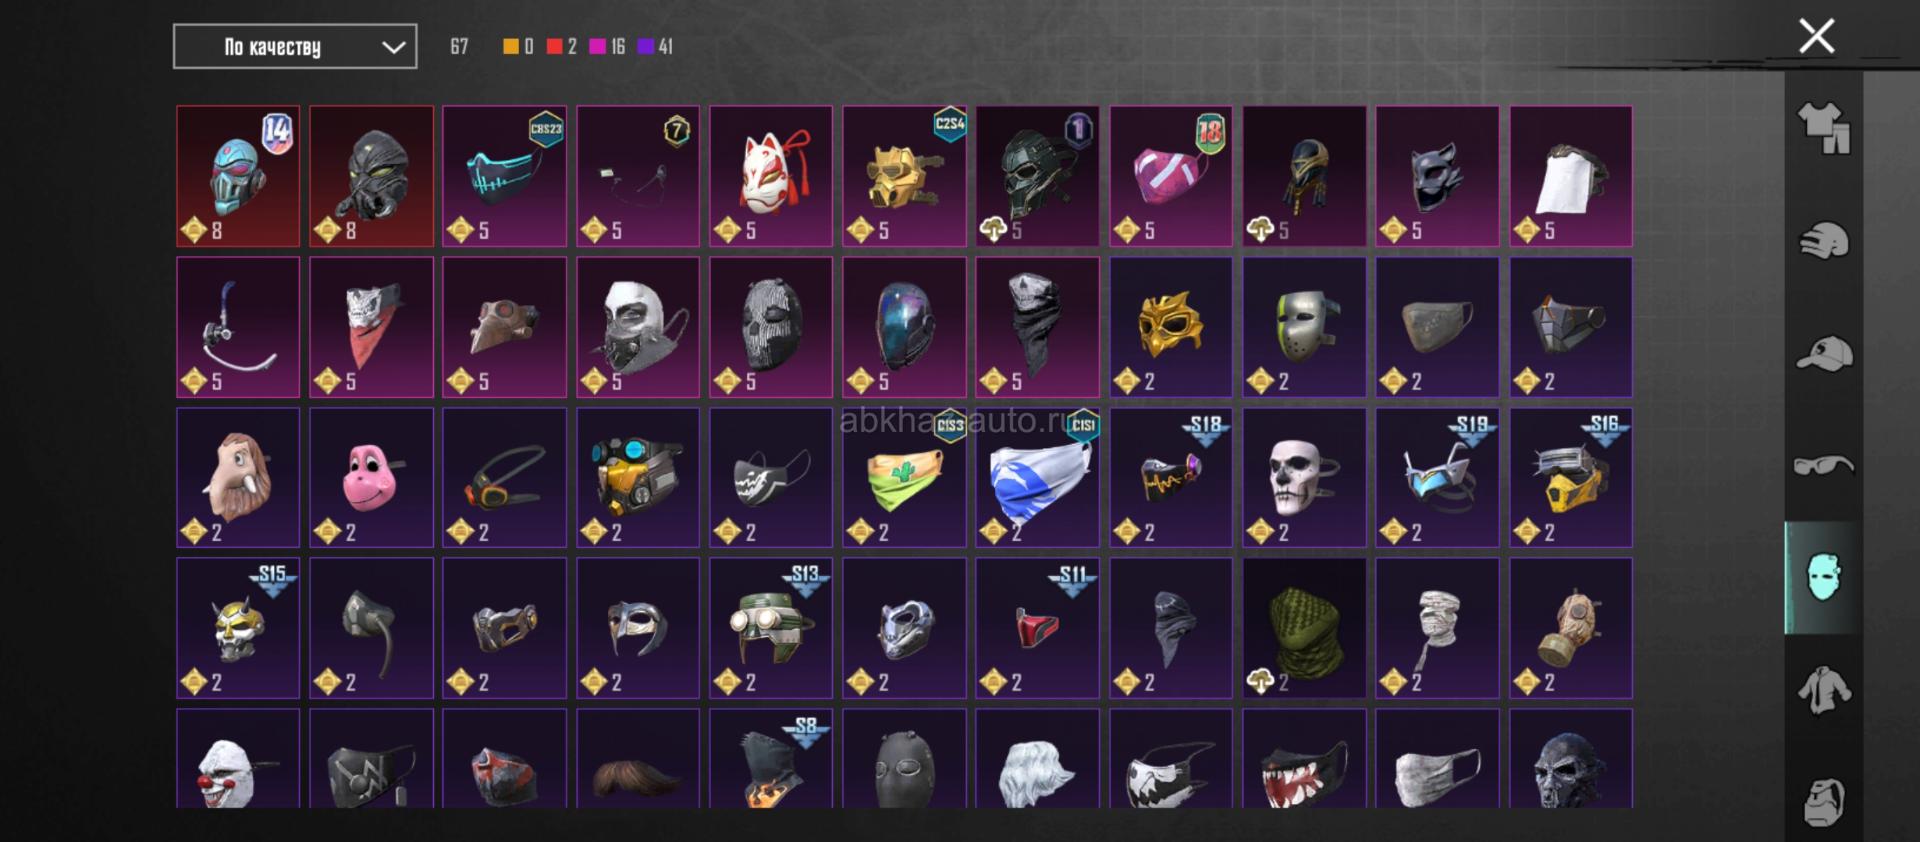1920x842 pixels.
Task: Choose the green cactus bandana mask
Action: [x=904, y=477]
